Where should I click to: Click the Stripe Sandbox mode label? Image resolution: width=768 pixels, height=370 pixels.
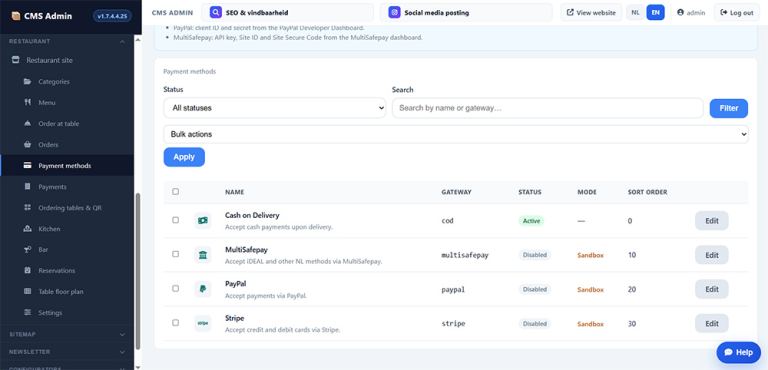click(x=590, y=324)
